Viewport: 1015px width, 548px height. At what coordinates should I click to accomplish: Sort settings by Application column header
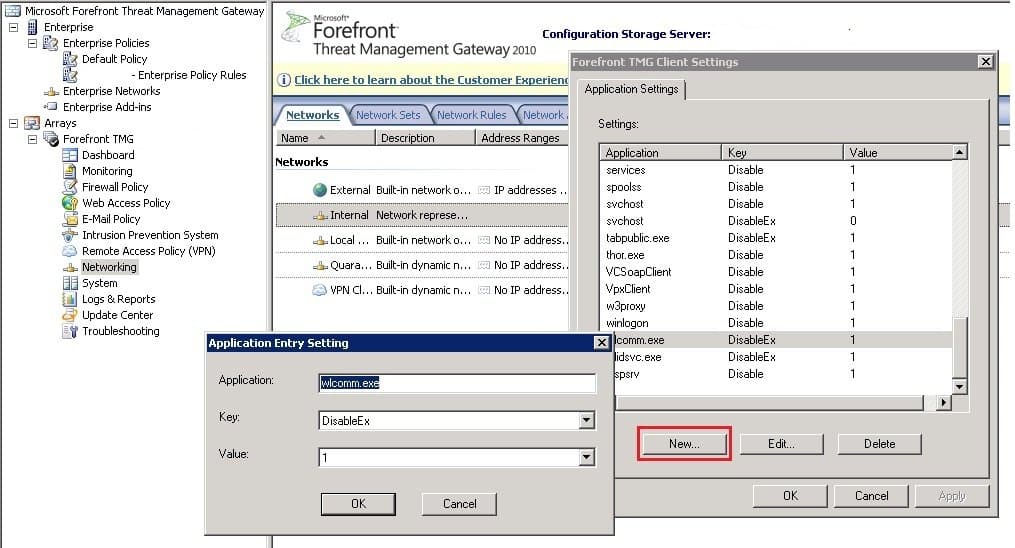coord(660,153)
